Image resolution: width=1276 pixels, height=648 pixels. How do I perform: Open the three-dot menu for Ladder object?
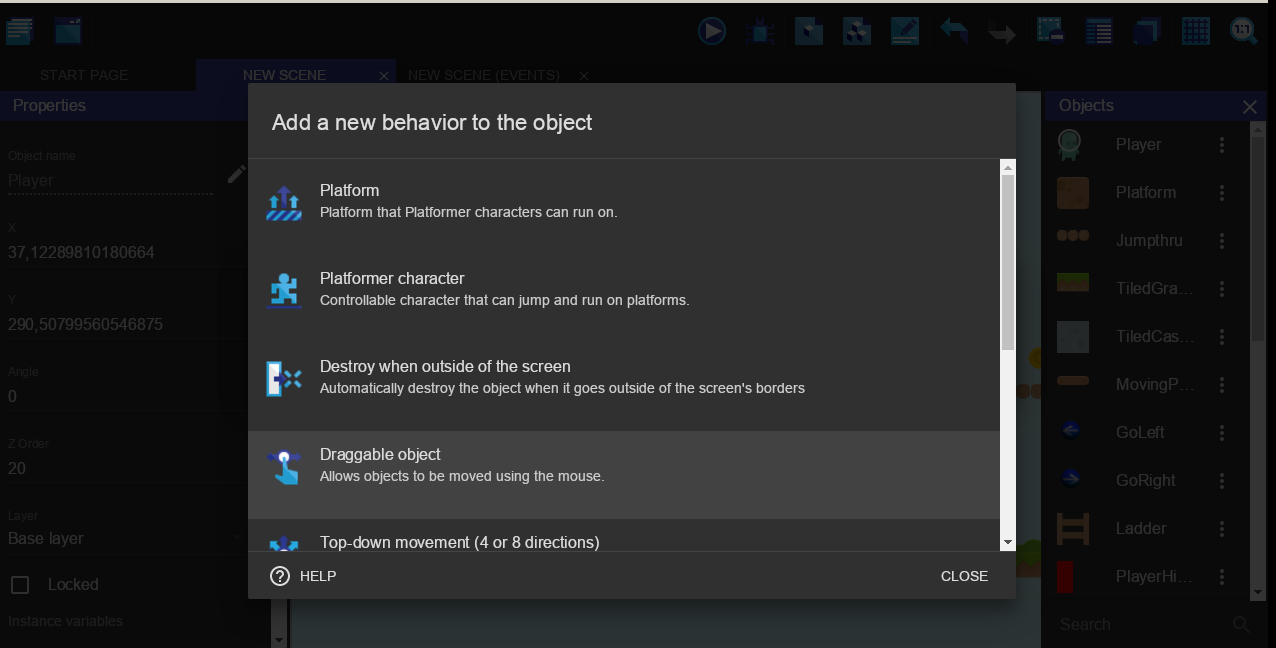point(1222,529)
